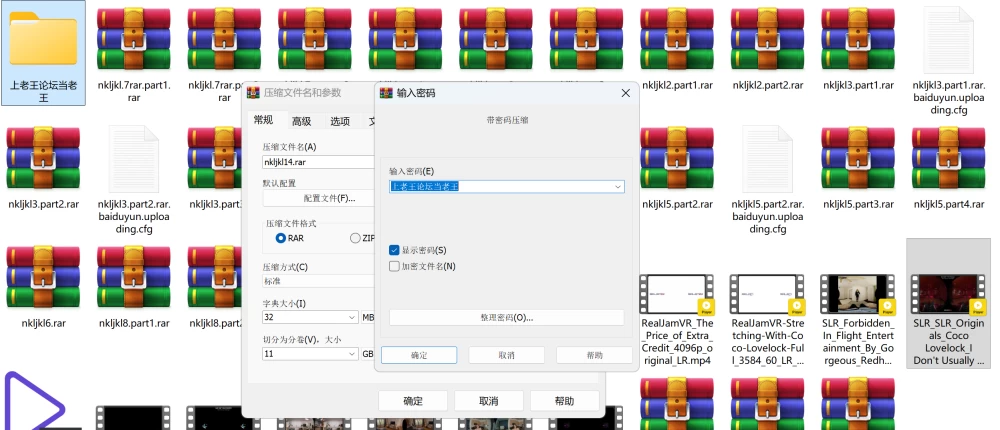This screenshot has height=430, width=1000.
Task: Select nkljkl5.part2.rar.baiduyun.uploading.cfg file
Action: pos(768,180)
